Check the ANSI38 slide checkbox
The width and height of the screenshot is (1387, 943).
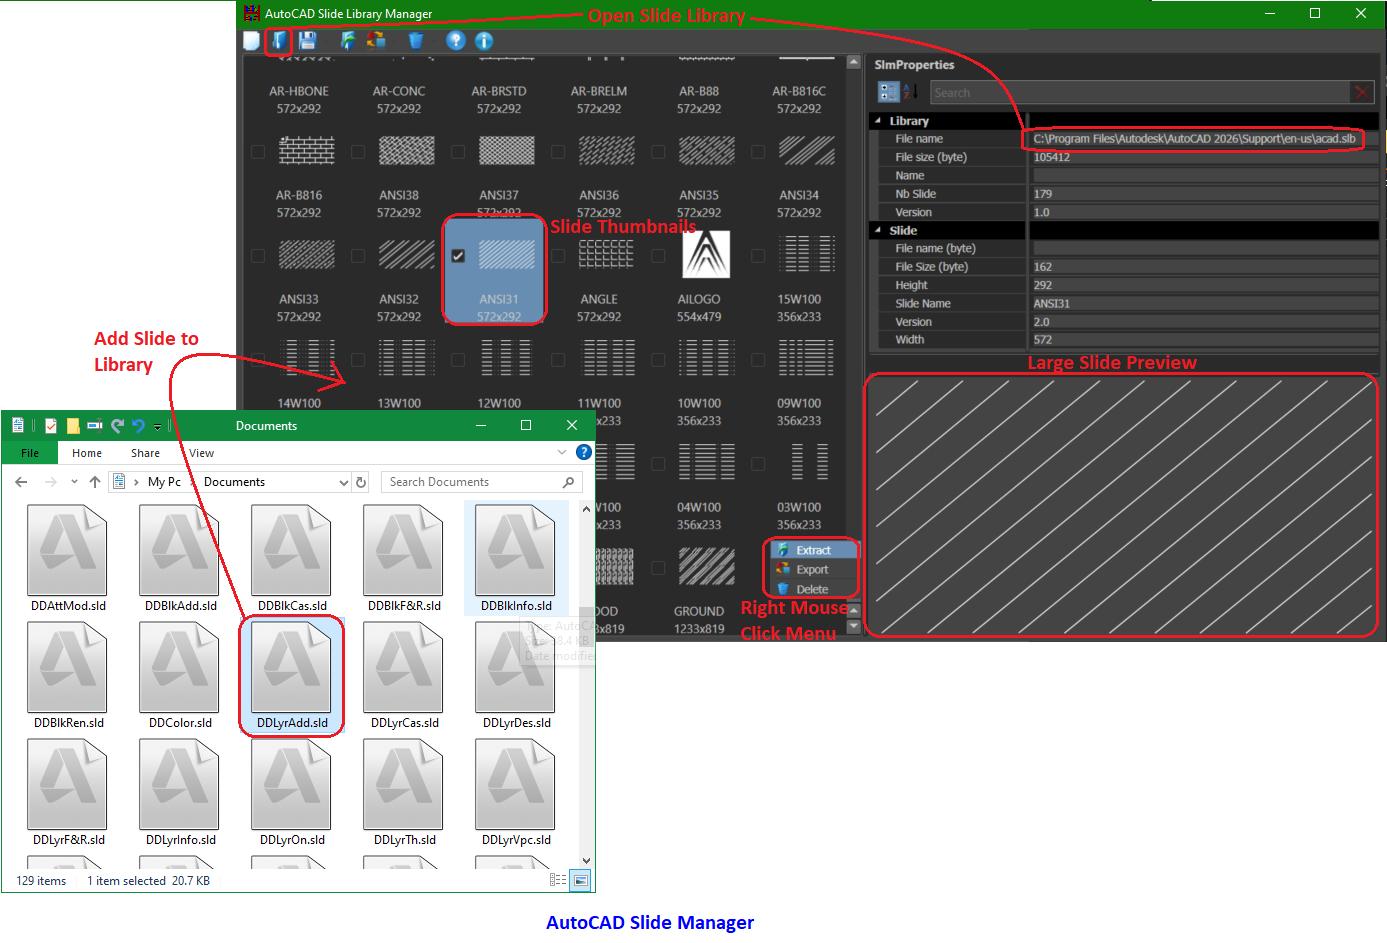pos(358,152)
